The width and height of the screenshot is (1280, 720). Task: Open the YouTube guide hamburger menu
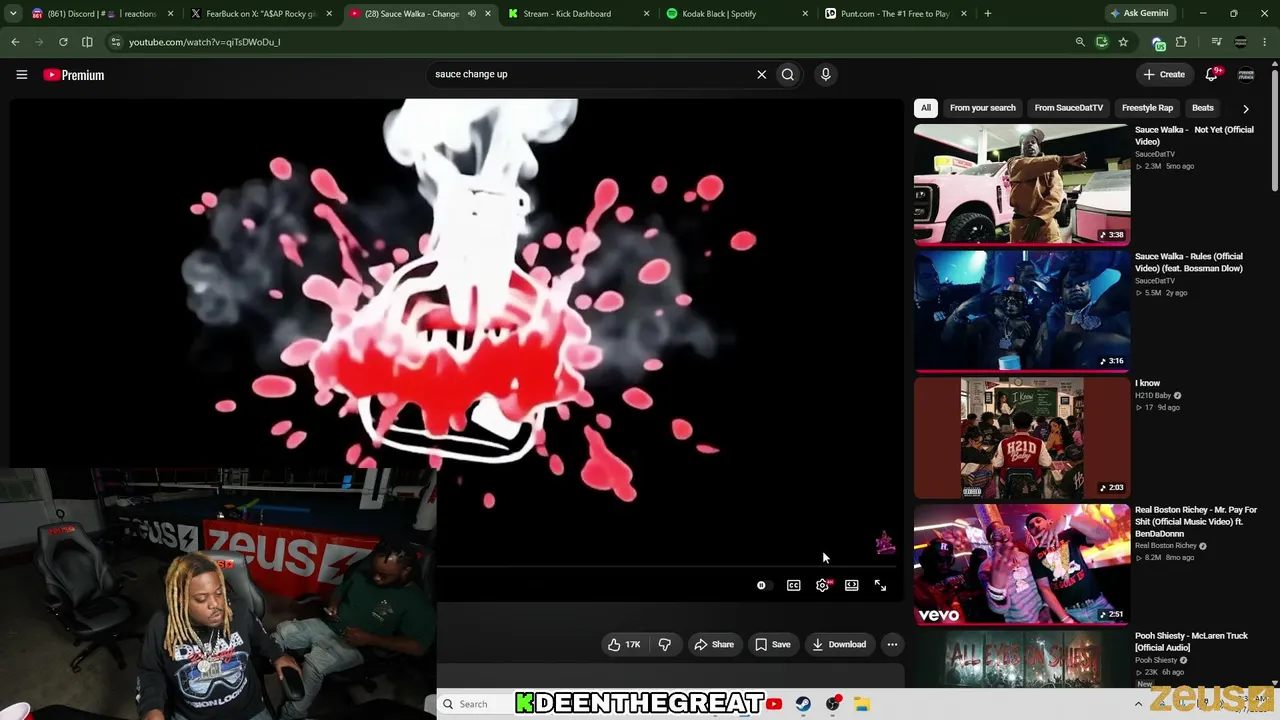pyautogui.click(x=21, y=74)
